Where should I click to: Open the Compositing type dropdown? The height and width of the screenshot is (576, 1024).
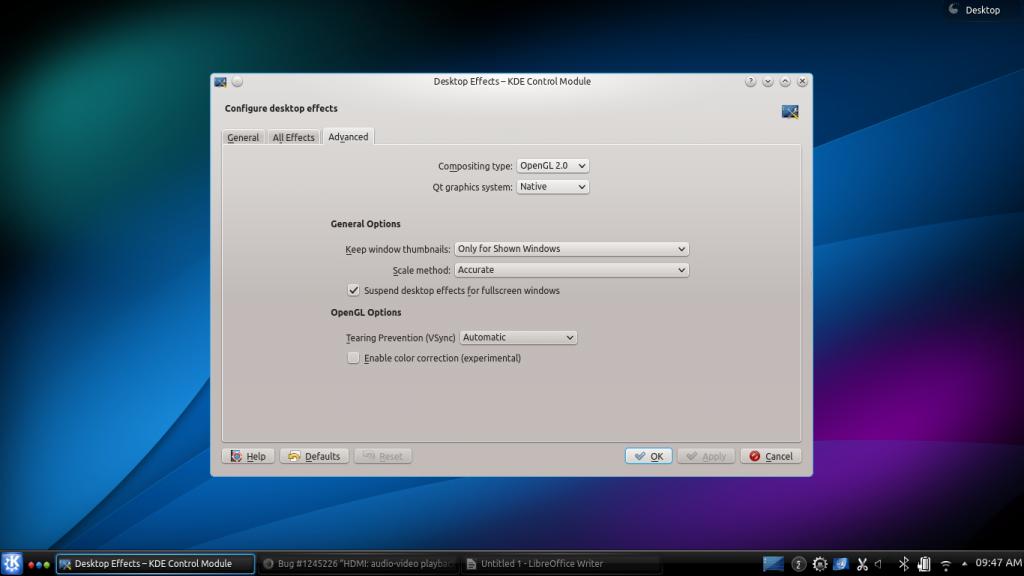552,166
